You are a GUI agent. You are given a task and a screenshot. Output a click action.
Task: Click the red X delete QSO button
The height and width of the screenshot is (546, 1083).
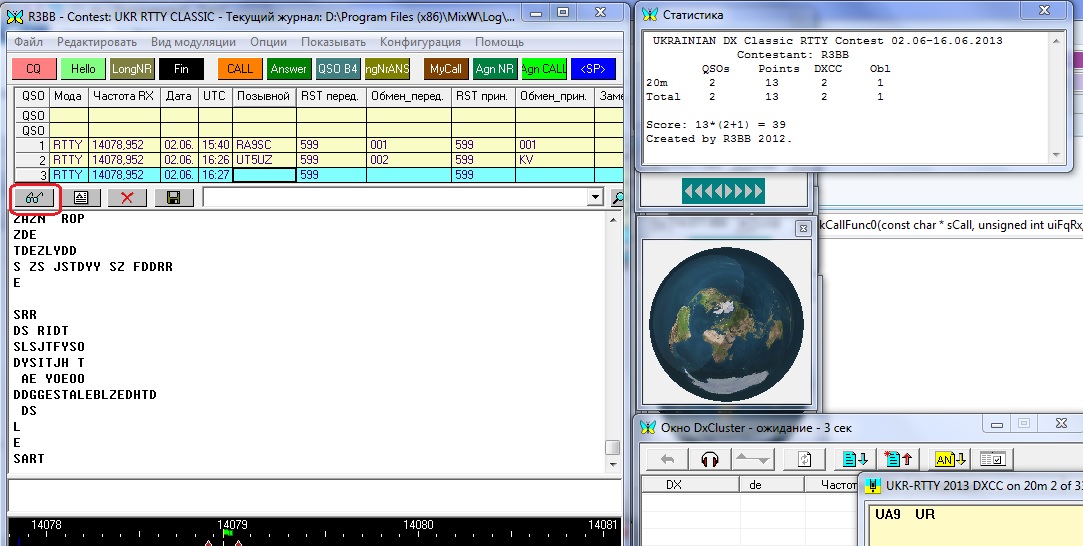pyautogui.click(x=127, y=198)
